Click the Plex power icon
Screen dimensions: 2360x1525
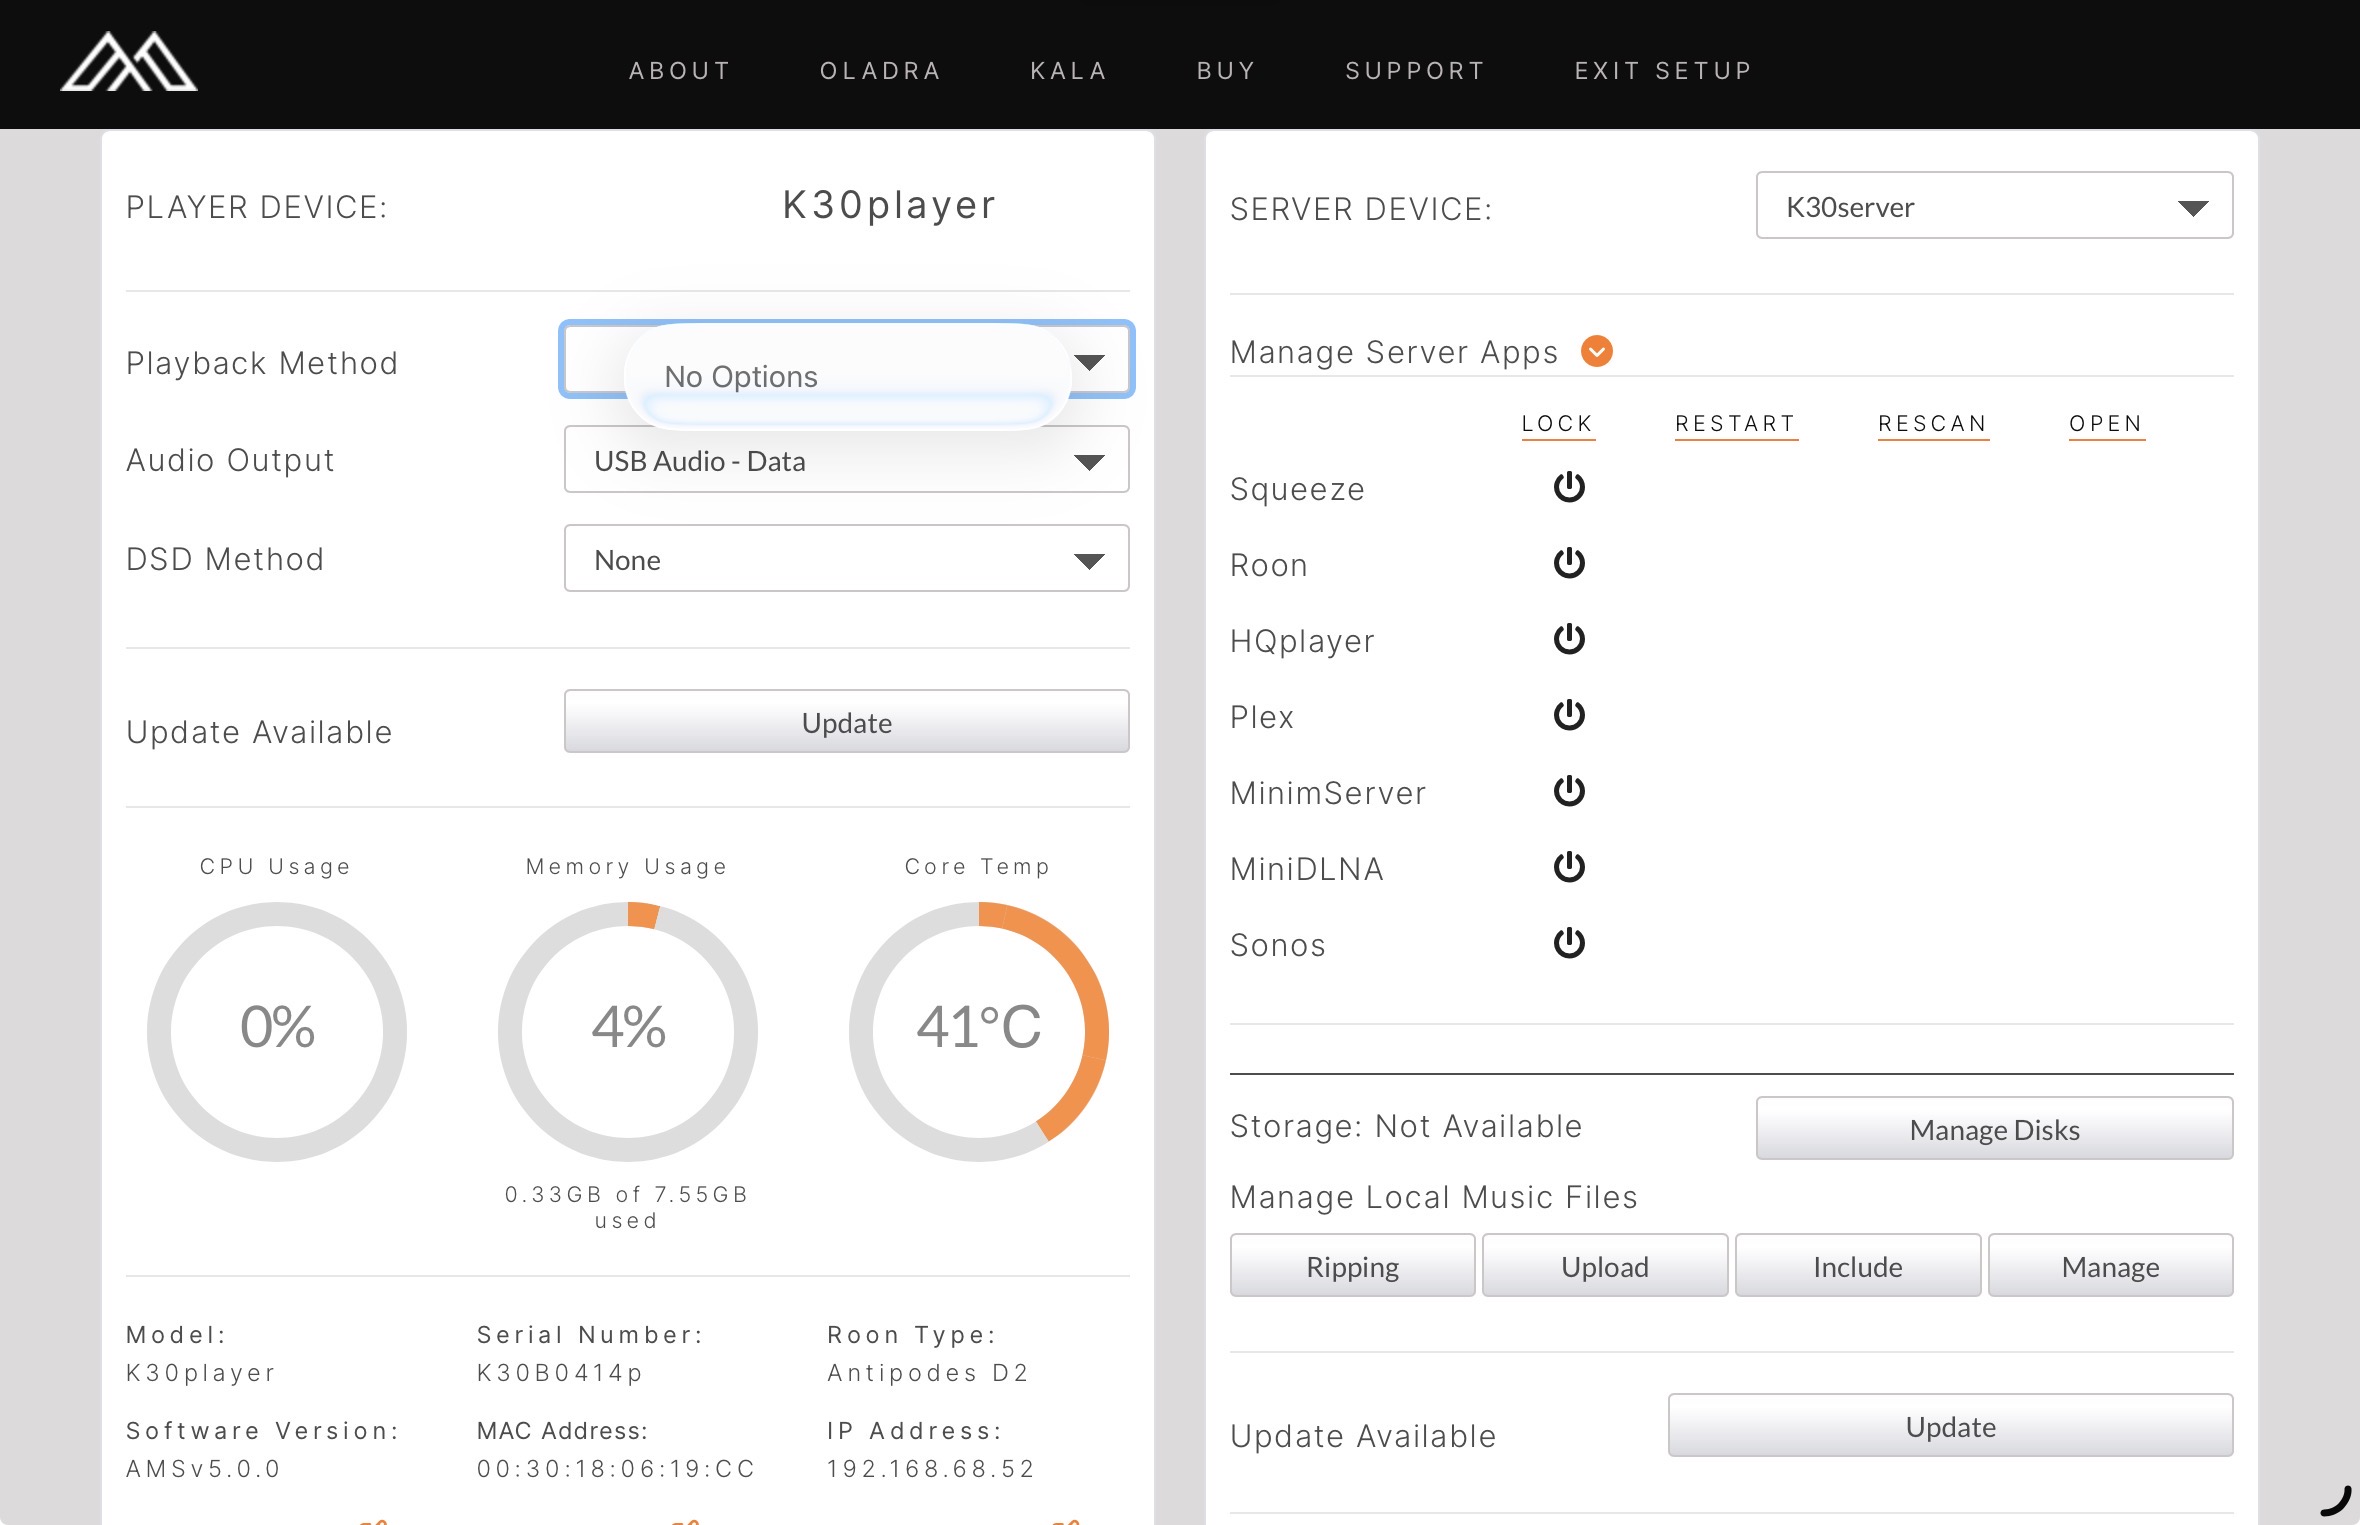(x=1568, y=715)
